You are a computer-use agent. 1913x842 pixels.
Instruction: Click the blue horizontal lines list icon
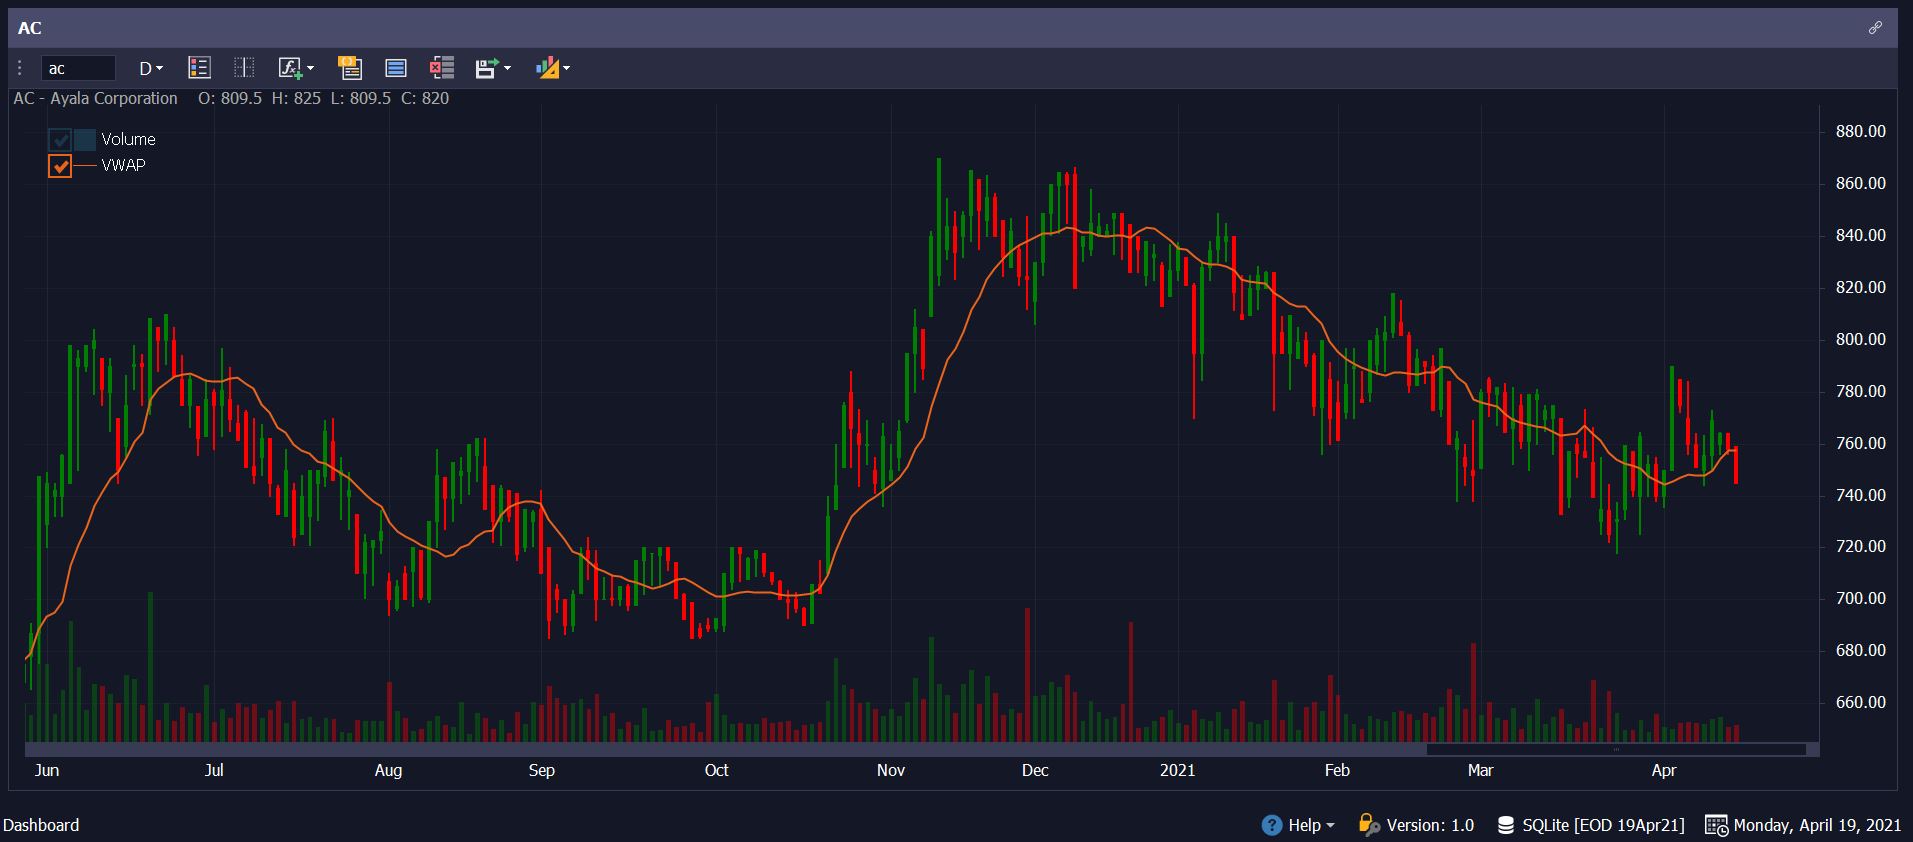(x=396, y=68)
